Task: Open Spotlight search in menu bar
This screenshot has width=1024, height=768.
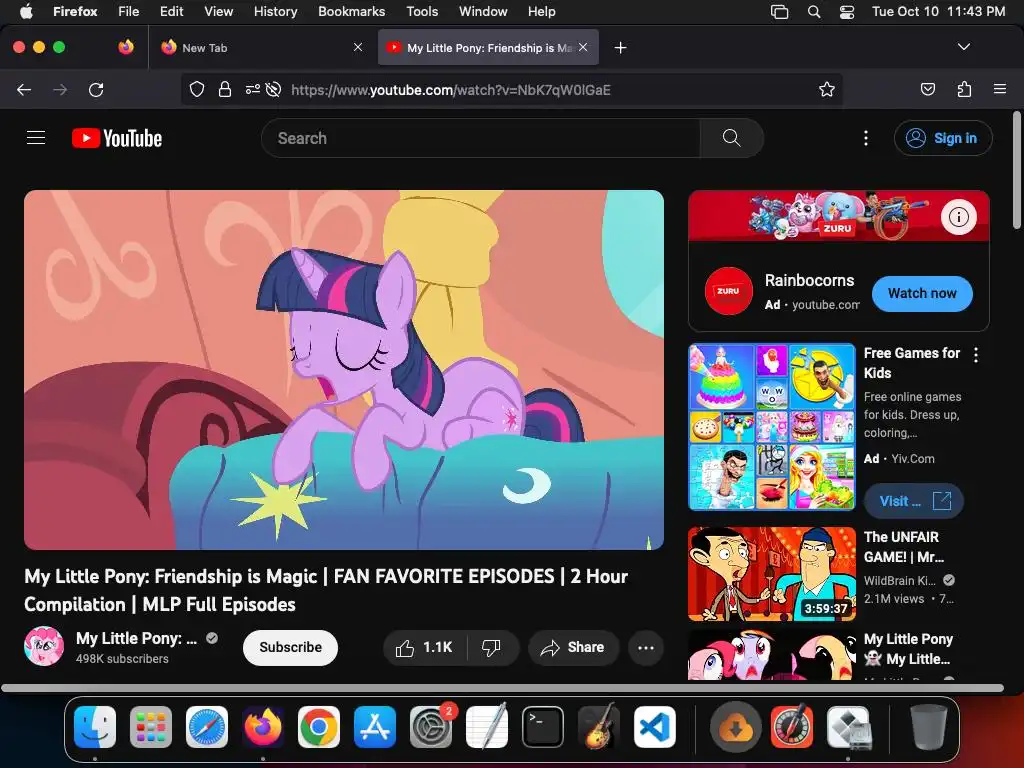Action: (814, 12)
